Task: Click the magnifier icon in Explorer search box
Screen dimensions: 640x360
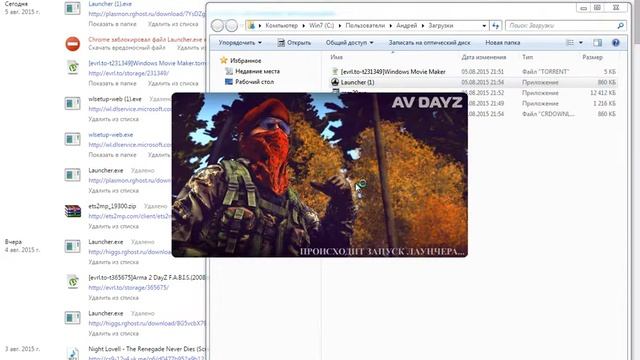Action: 620,25
